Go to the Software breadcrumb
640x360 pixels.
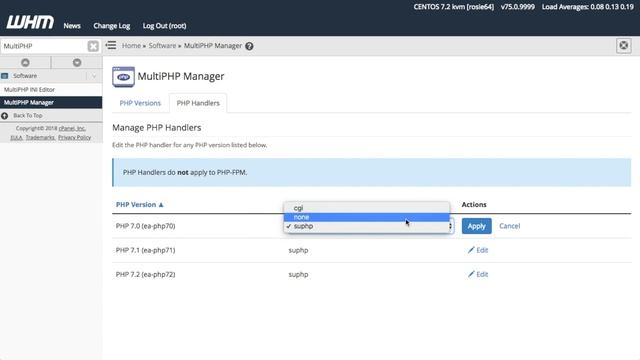tap(162, 46)
